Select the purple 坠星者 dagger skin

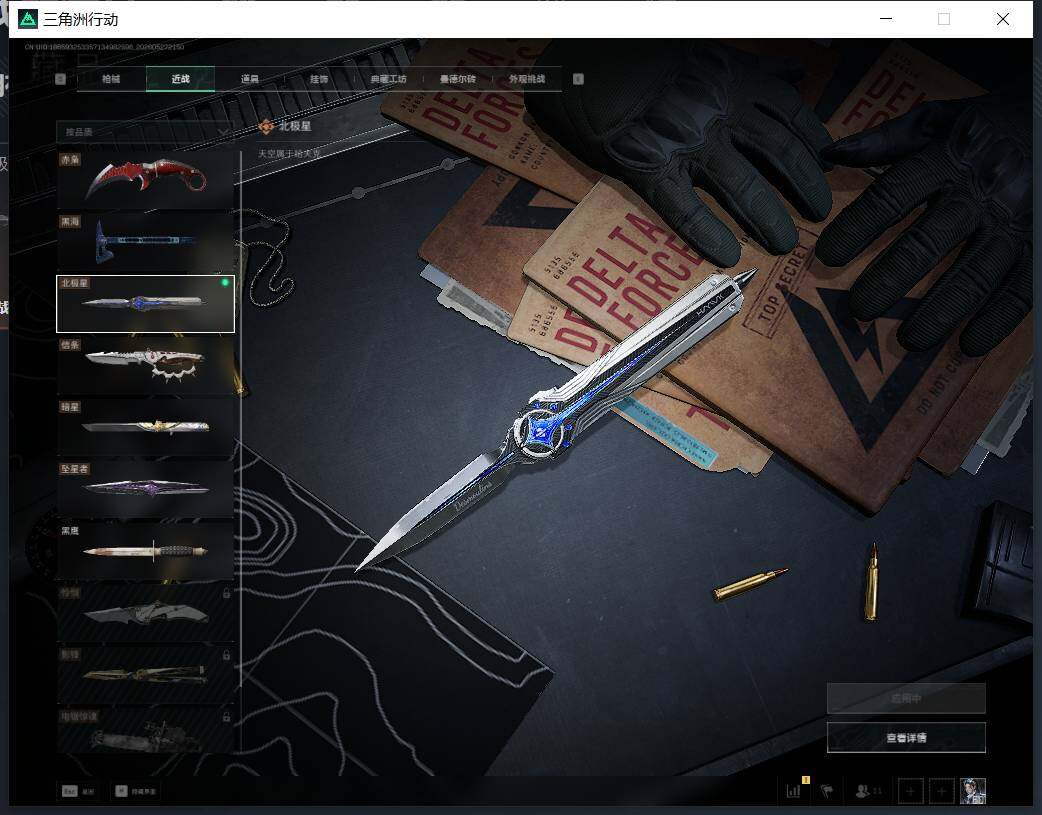pos(146,489)
